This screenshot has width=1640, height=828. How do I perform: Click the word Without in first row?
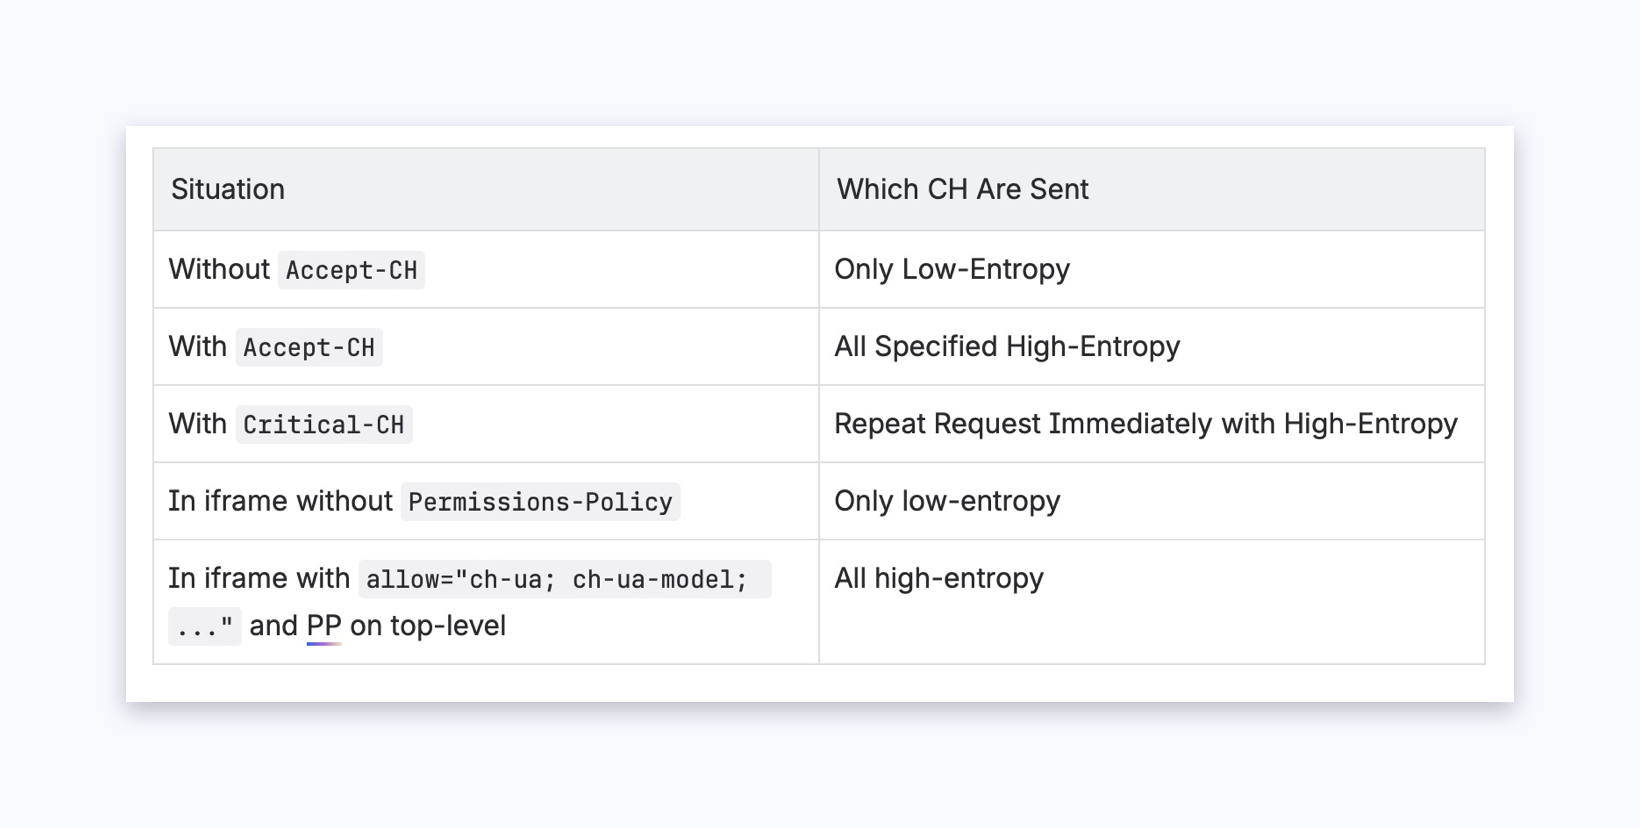219,270
